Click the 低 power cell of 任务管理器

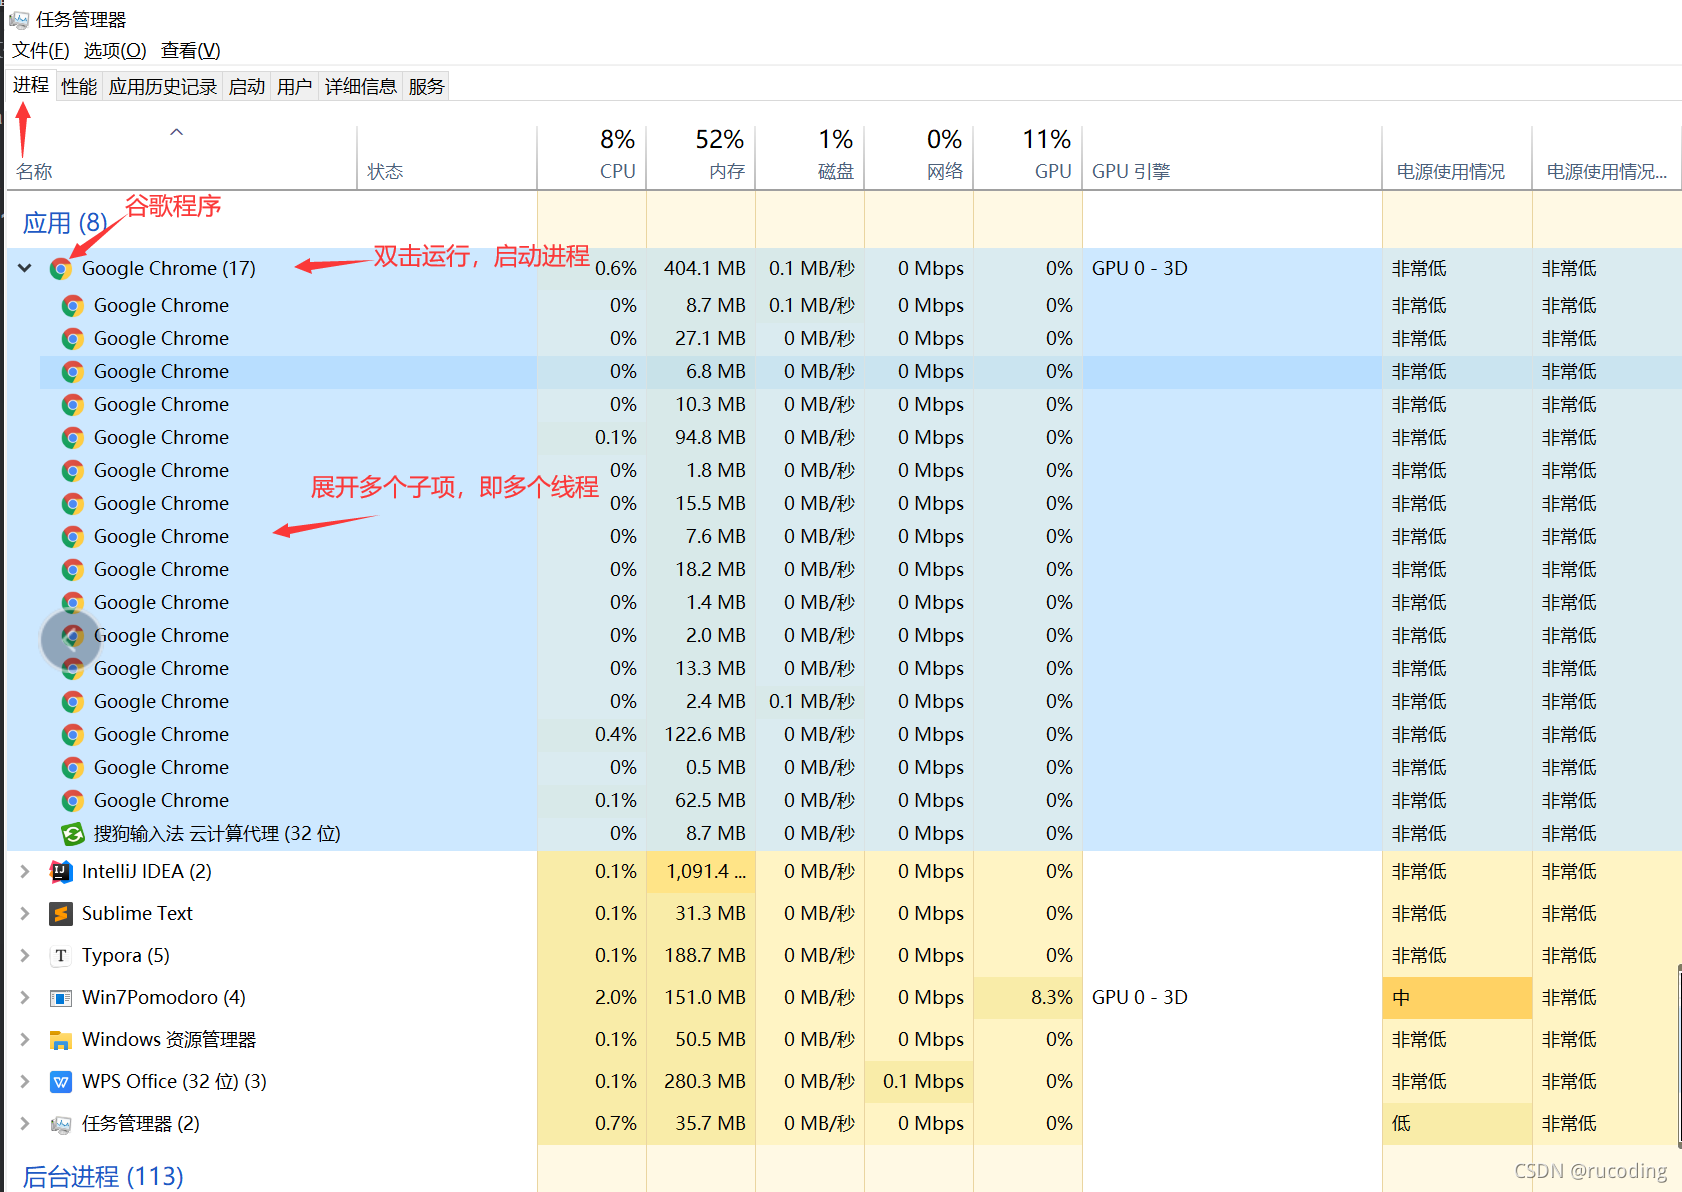pos(1457,1124)
